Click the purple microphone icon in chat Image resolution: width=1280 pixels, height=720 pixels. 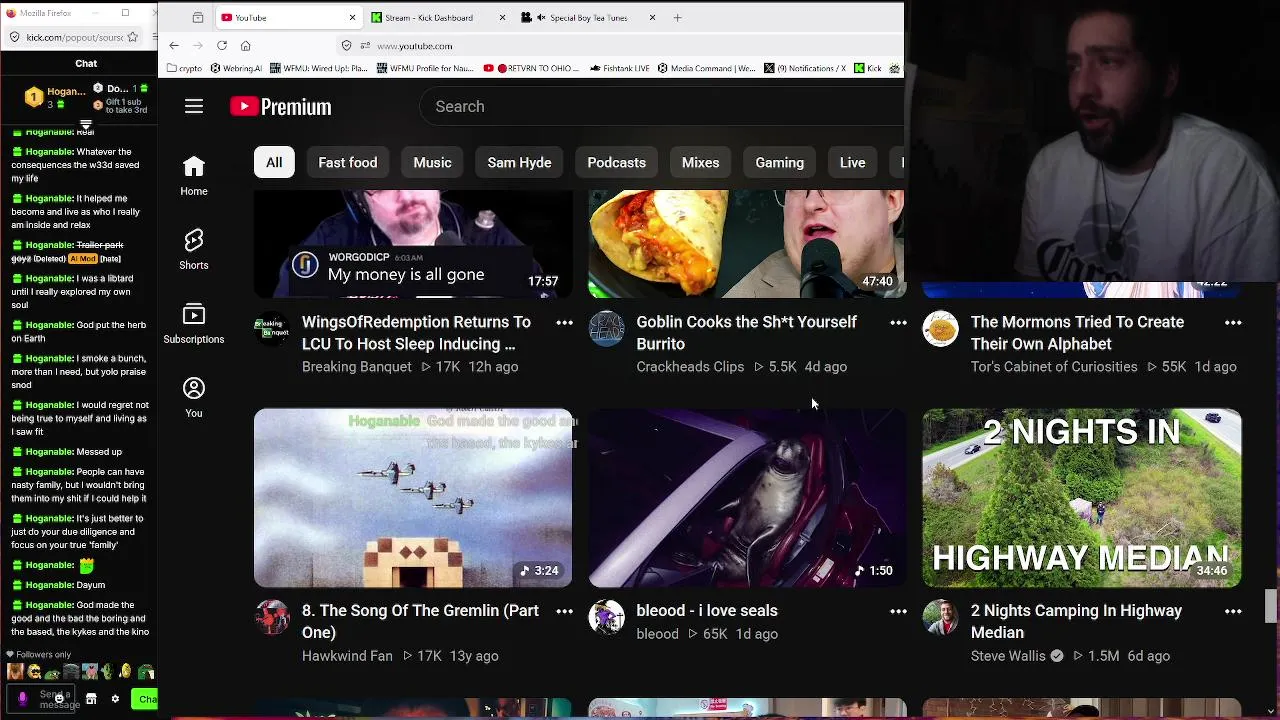click(x=23, y=699)
